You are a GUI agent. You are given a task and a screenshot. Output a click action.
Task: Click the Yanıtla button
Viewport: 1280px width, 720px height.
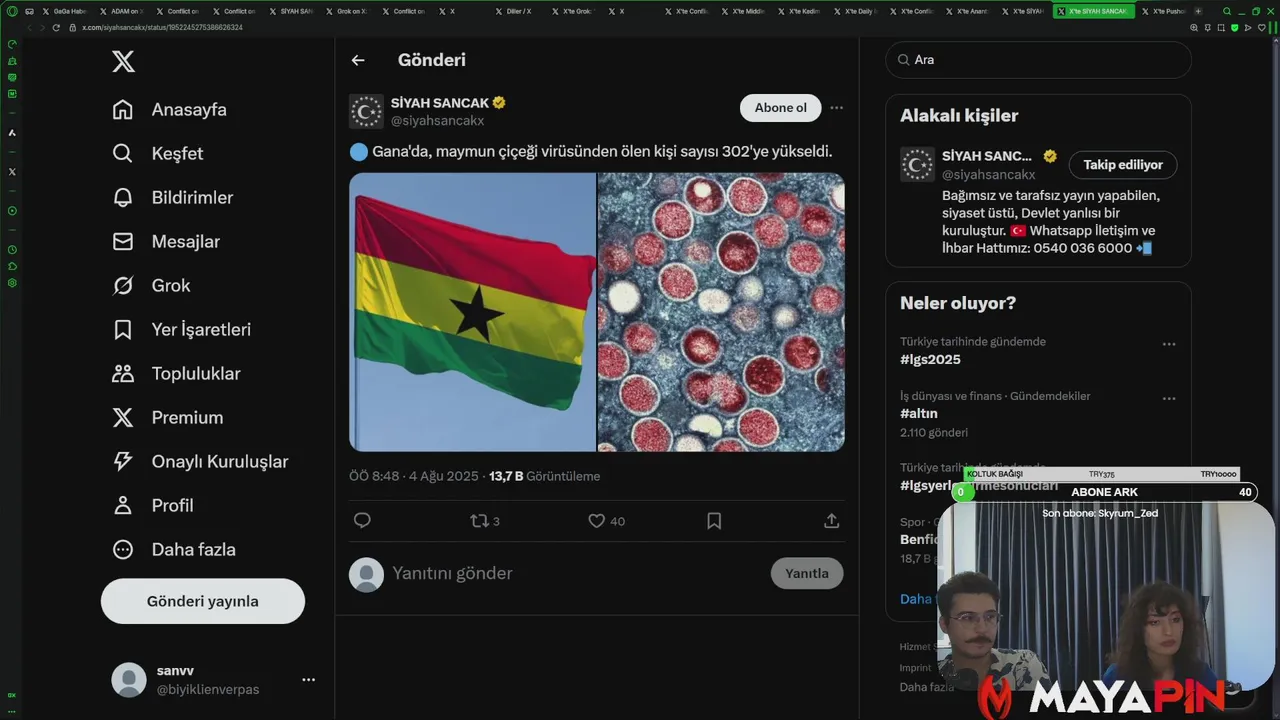[807, 573]
